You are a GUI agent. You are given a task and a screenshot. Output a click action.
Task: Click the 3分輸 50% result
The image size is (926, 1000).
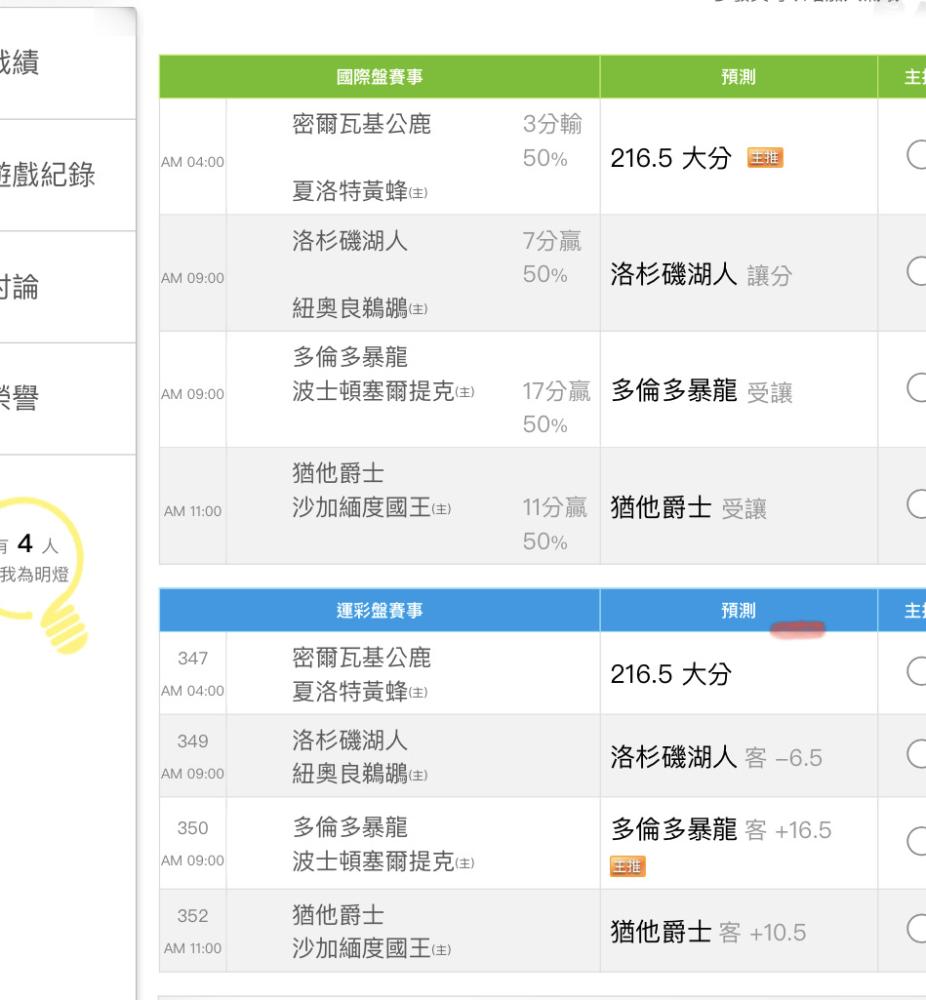(x=552, y=141)
